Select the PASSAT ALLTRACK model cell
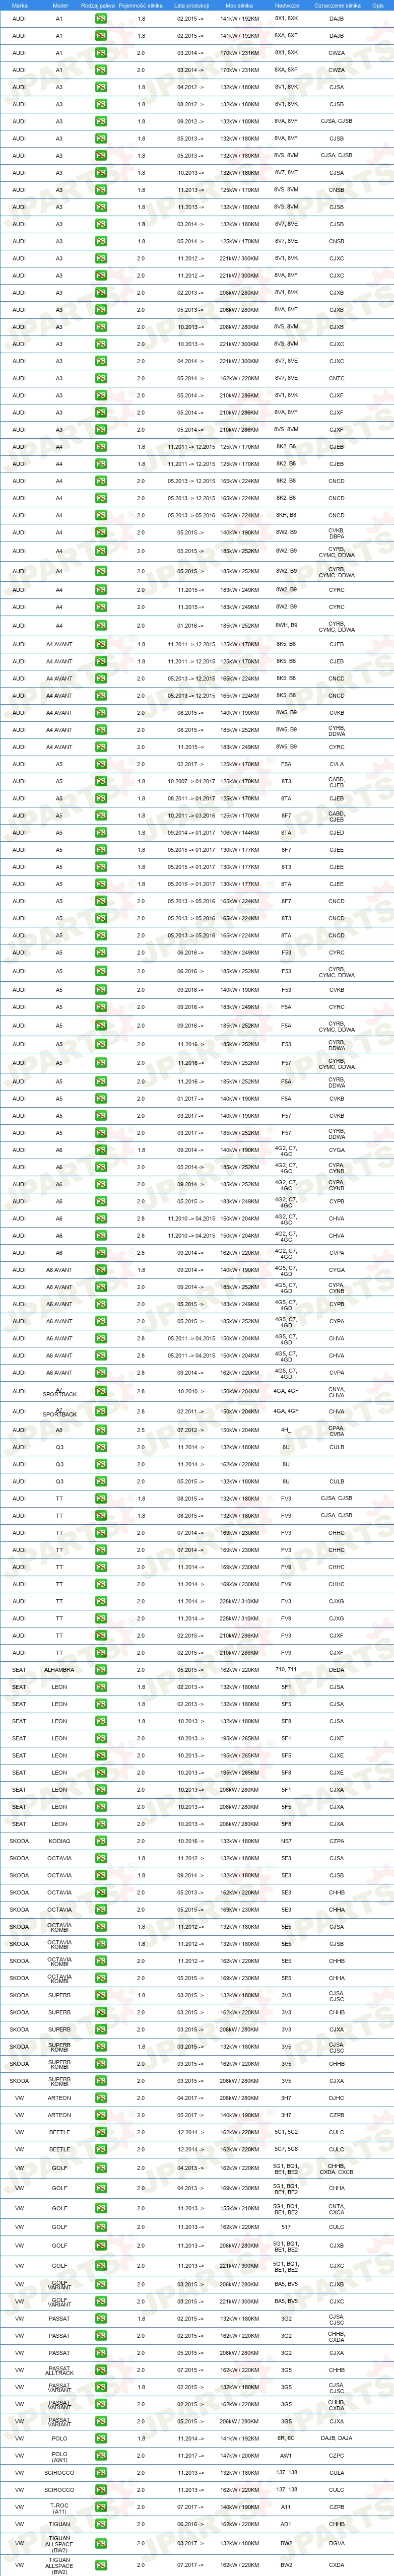This screenshot has width=394, height=2576. tap(59, 2370)
